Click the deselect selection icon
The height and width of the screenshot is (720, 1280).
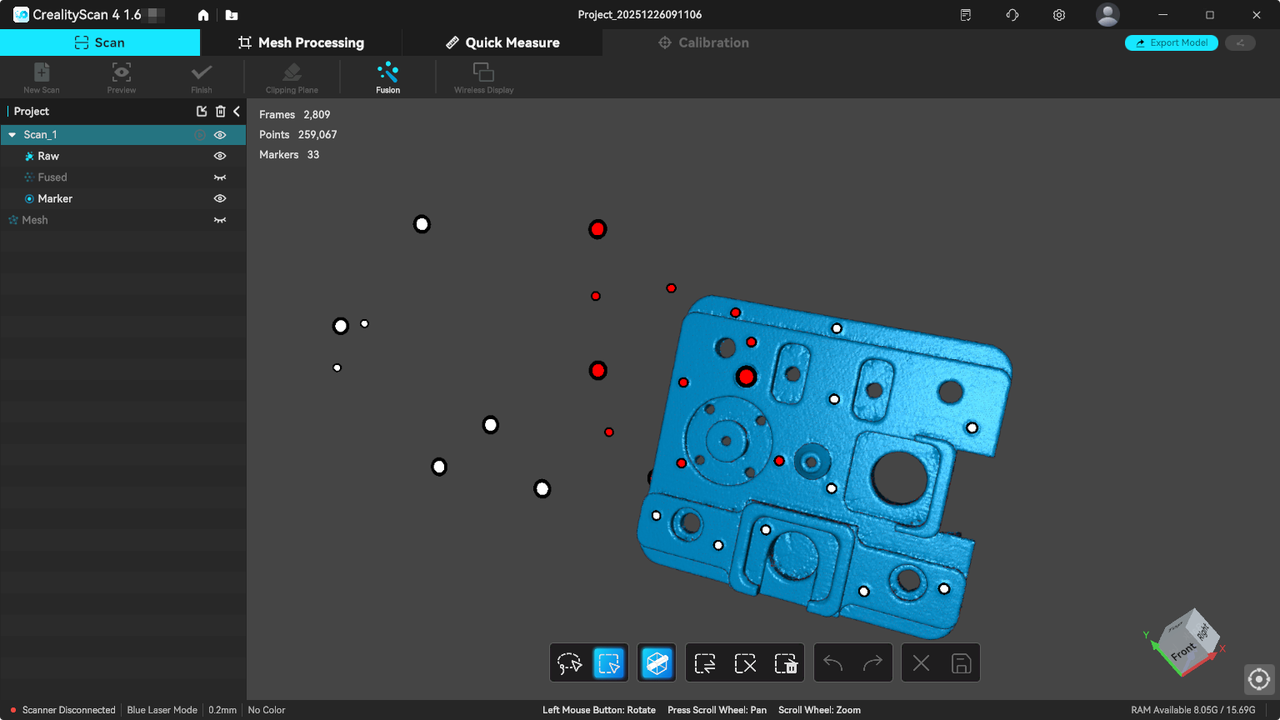coord(745,663)
